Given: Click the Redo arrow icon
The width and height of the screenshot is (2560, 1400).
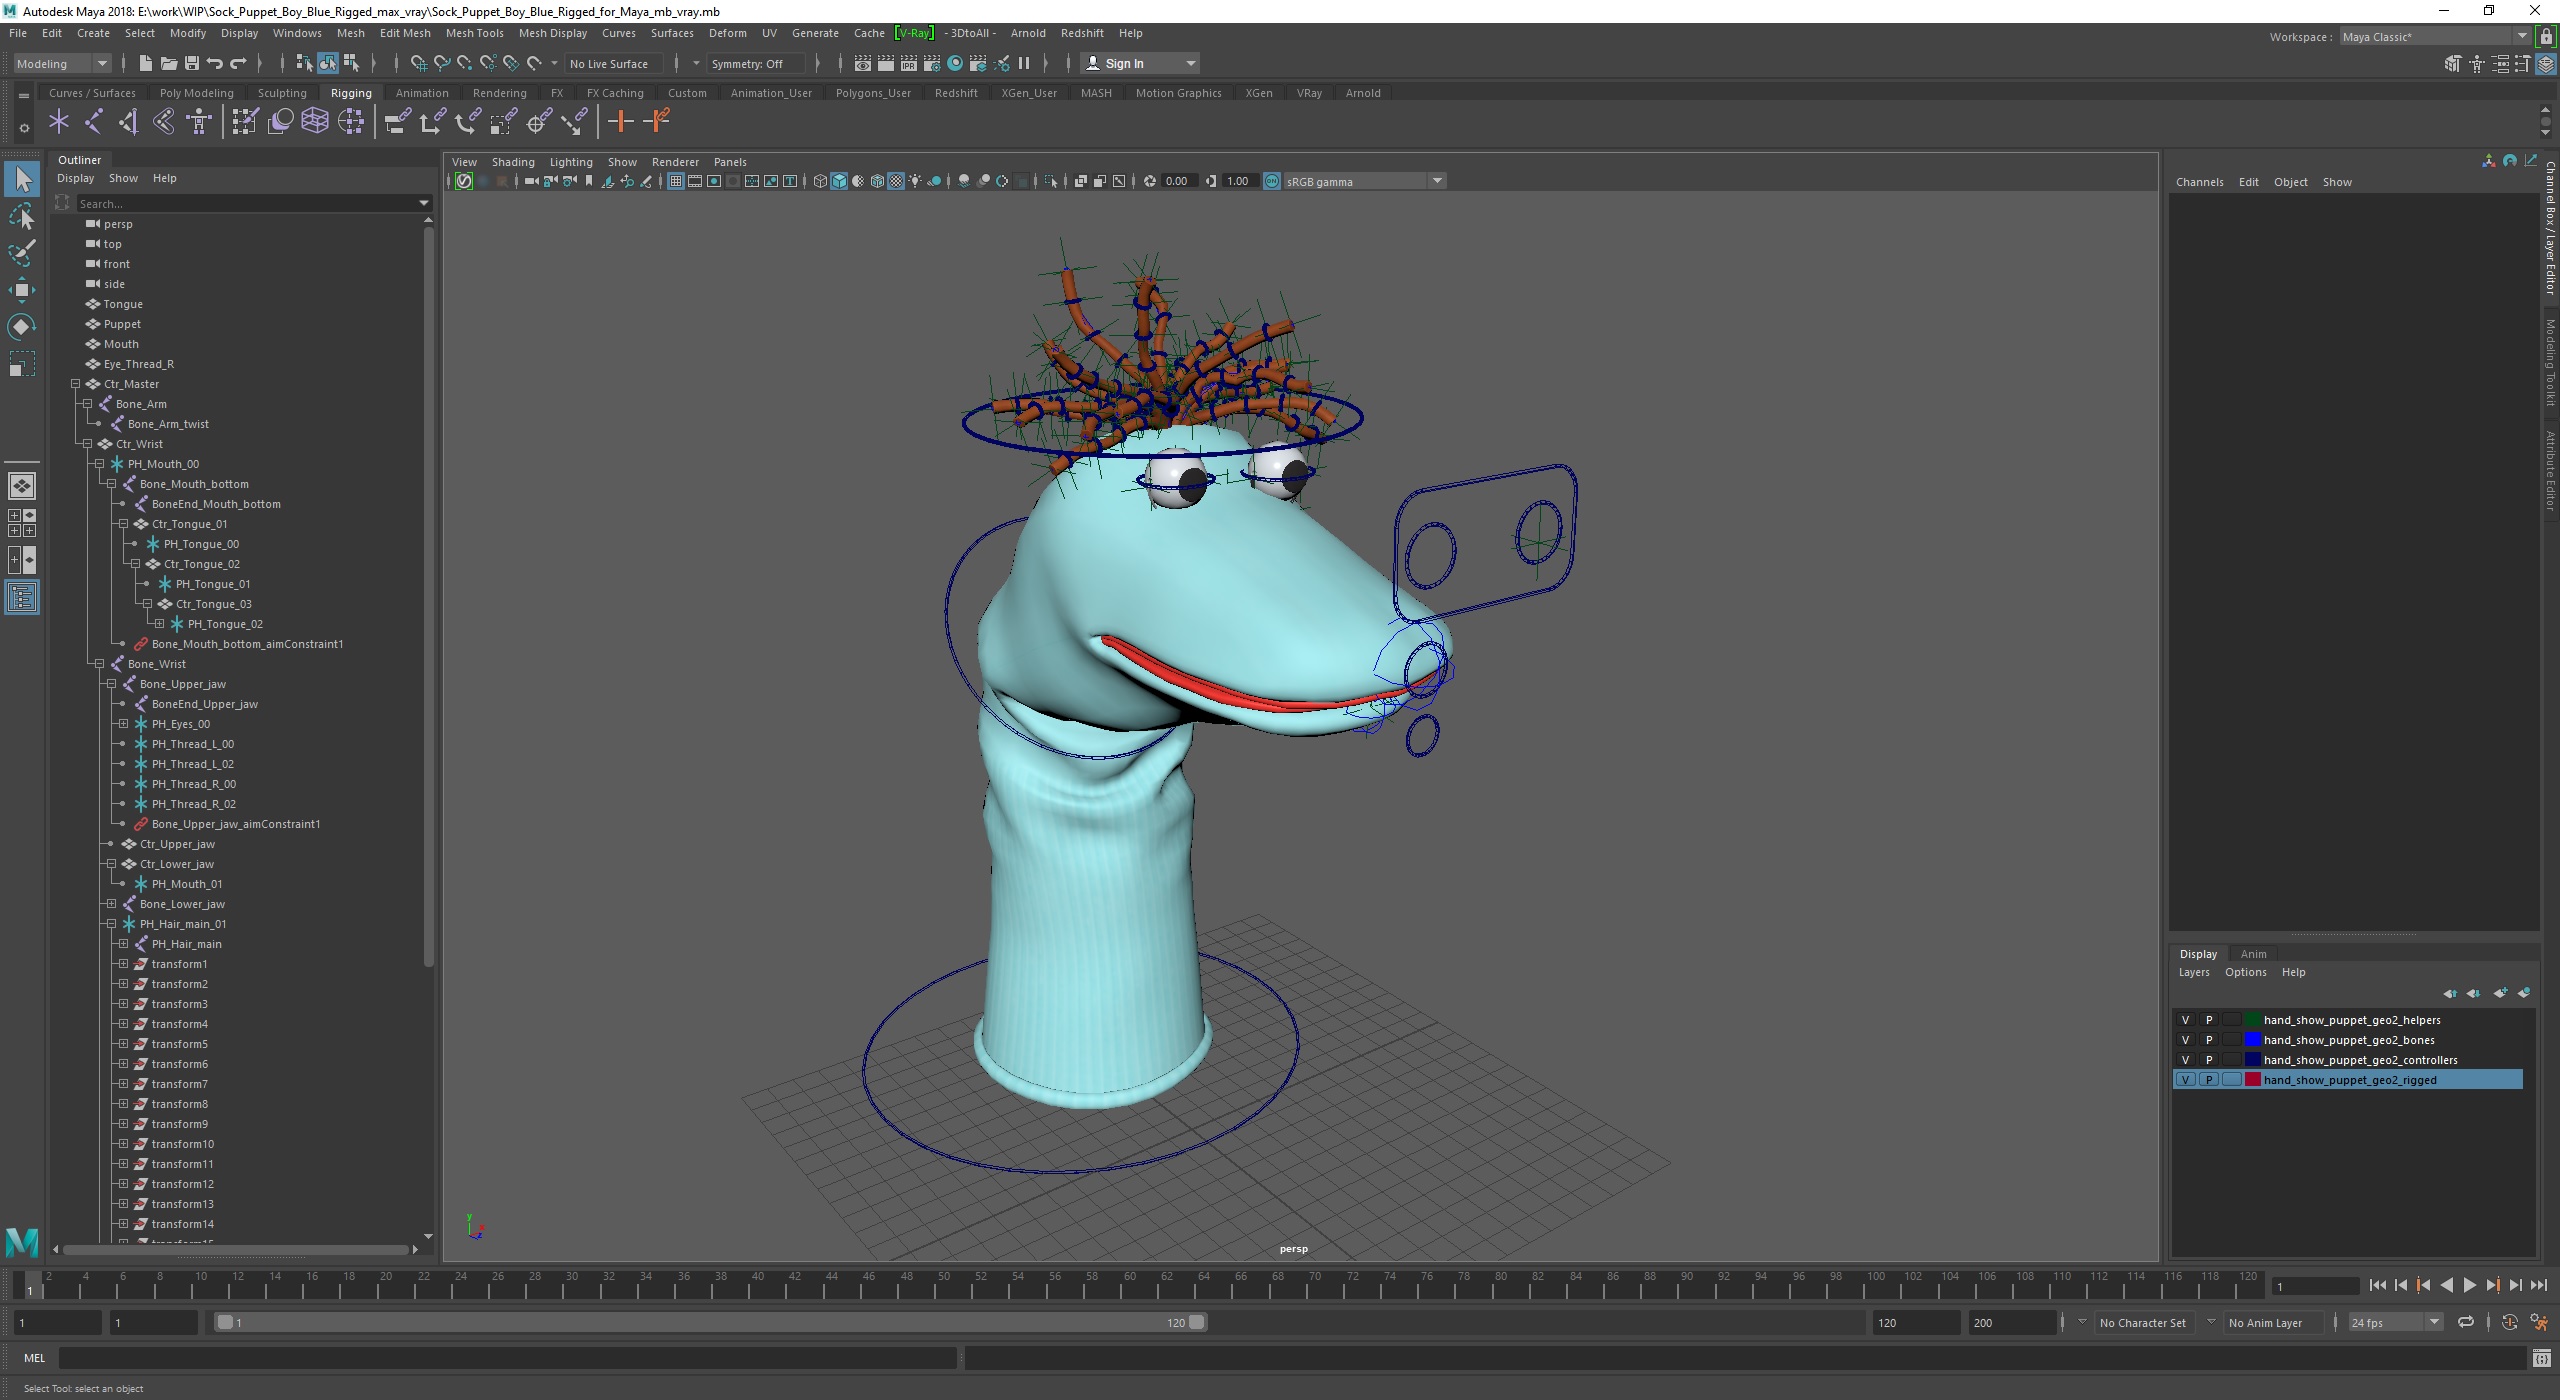Looking at the screenshot, I should click(x=238, y=63).
